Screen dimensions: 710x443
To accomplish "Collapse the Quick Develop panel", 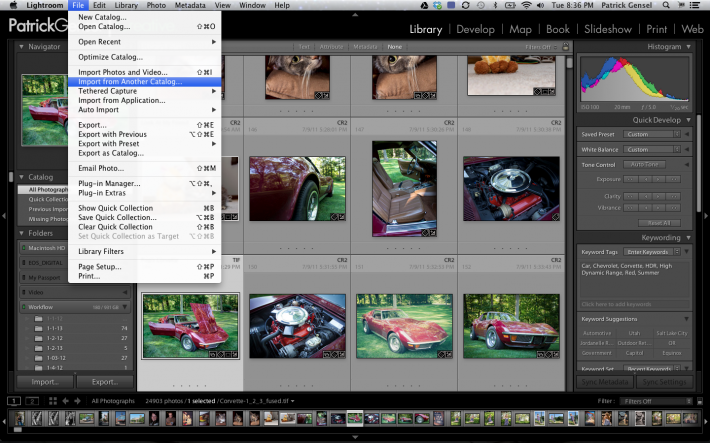I will [688, 120].
